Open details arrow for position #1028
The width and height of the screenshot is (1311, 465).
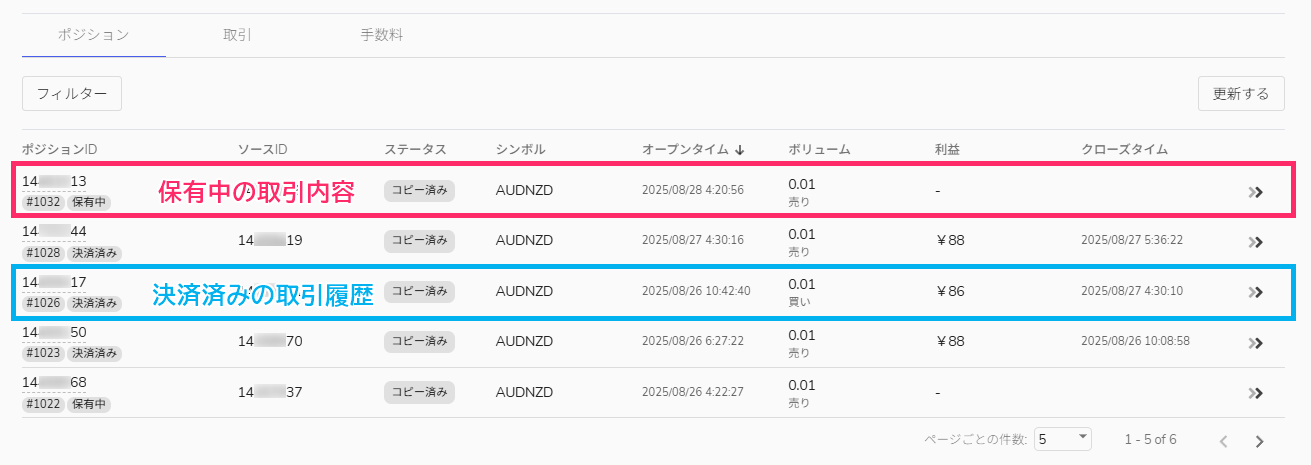(x=1256, y=242)
